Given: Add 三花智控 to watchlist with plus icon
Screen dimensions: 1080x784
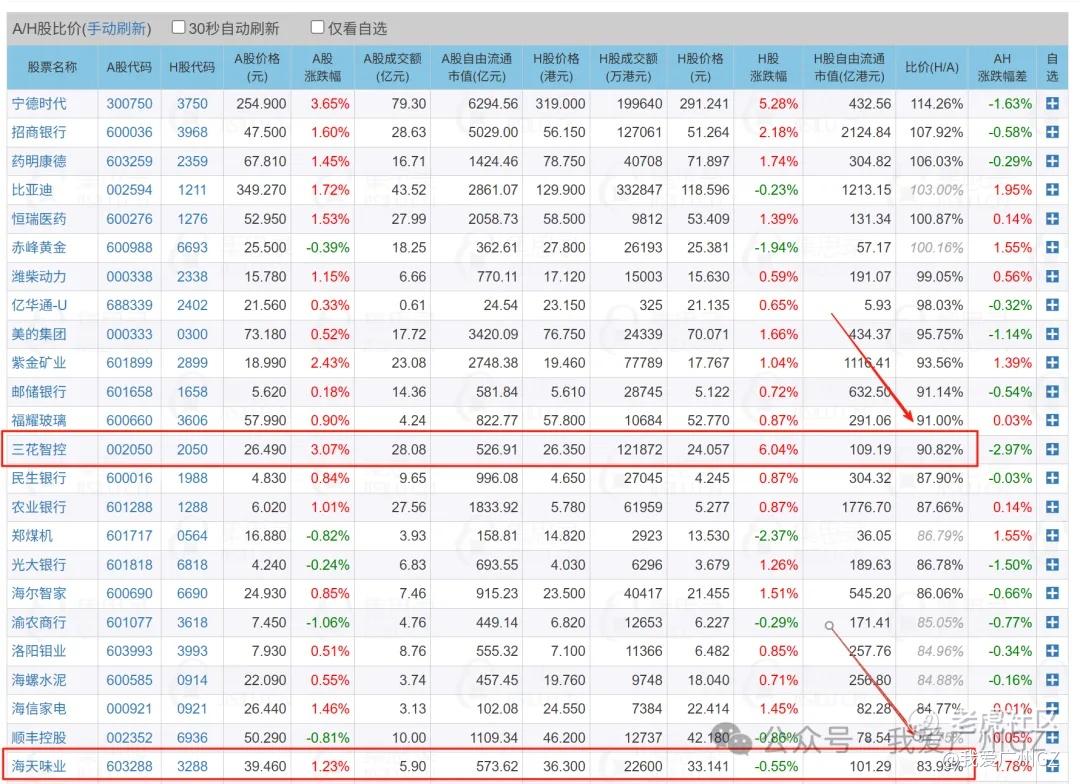Looking at the screenshot, I should [x=1052, y=449].
